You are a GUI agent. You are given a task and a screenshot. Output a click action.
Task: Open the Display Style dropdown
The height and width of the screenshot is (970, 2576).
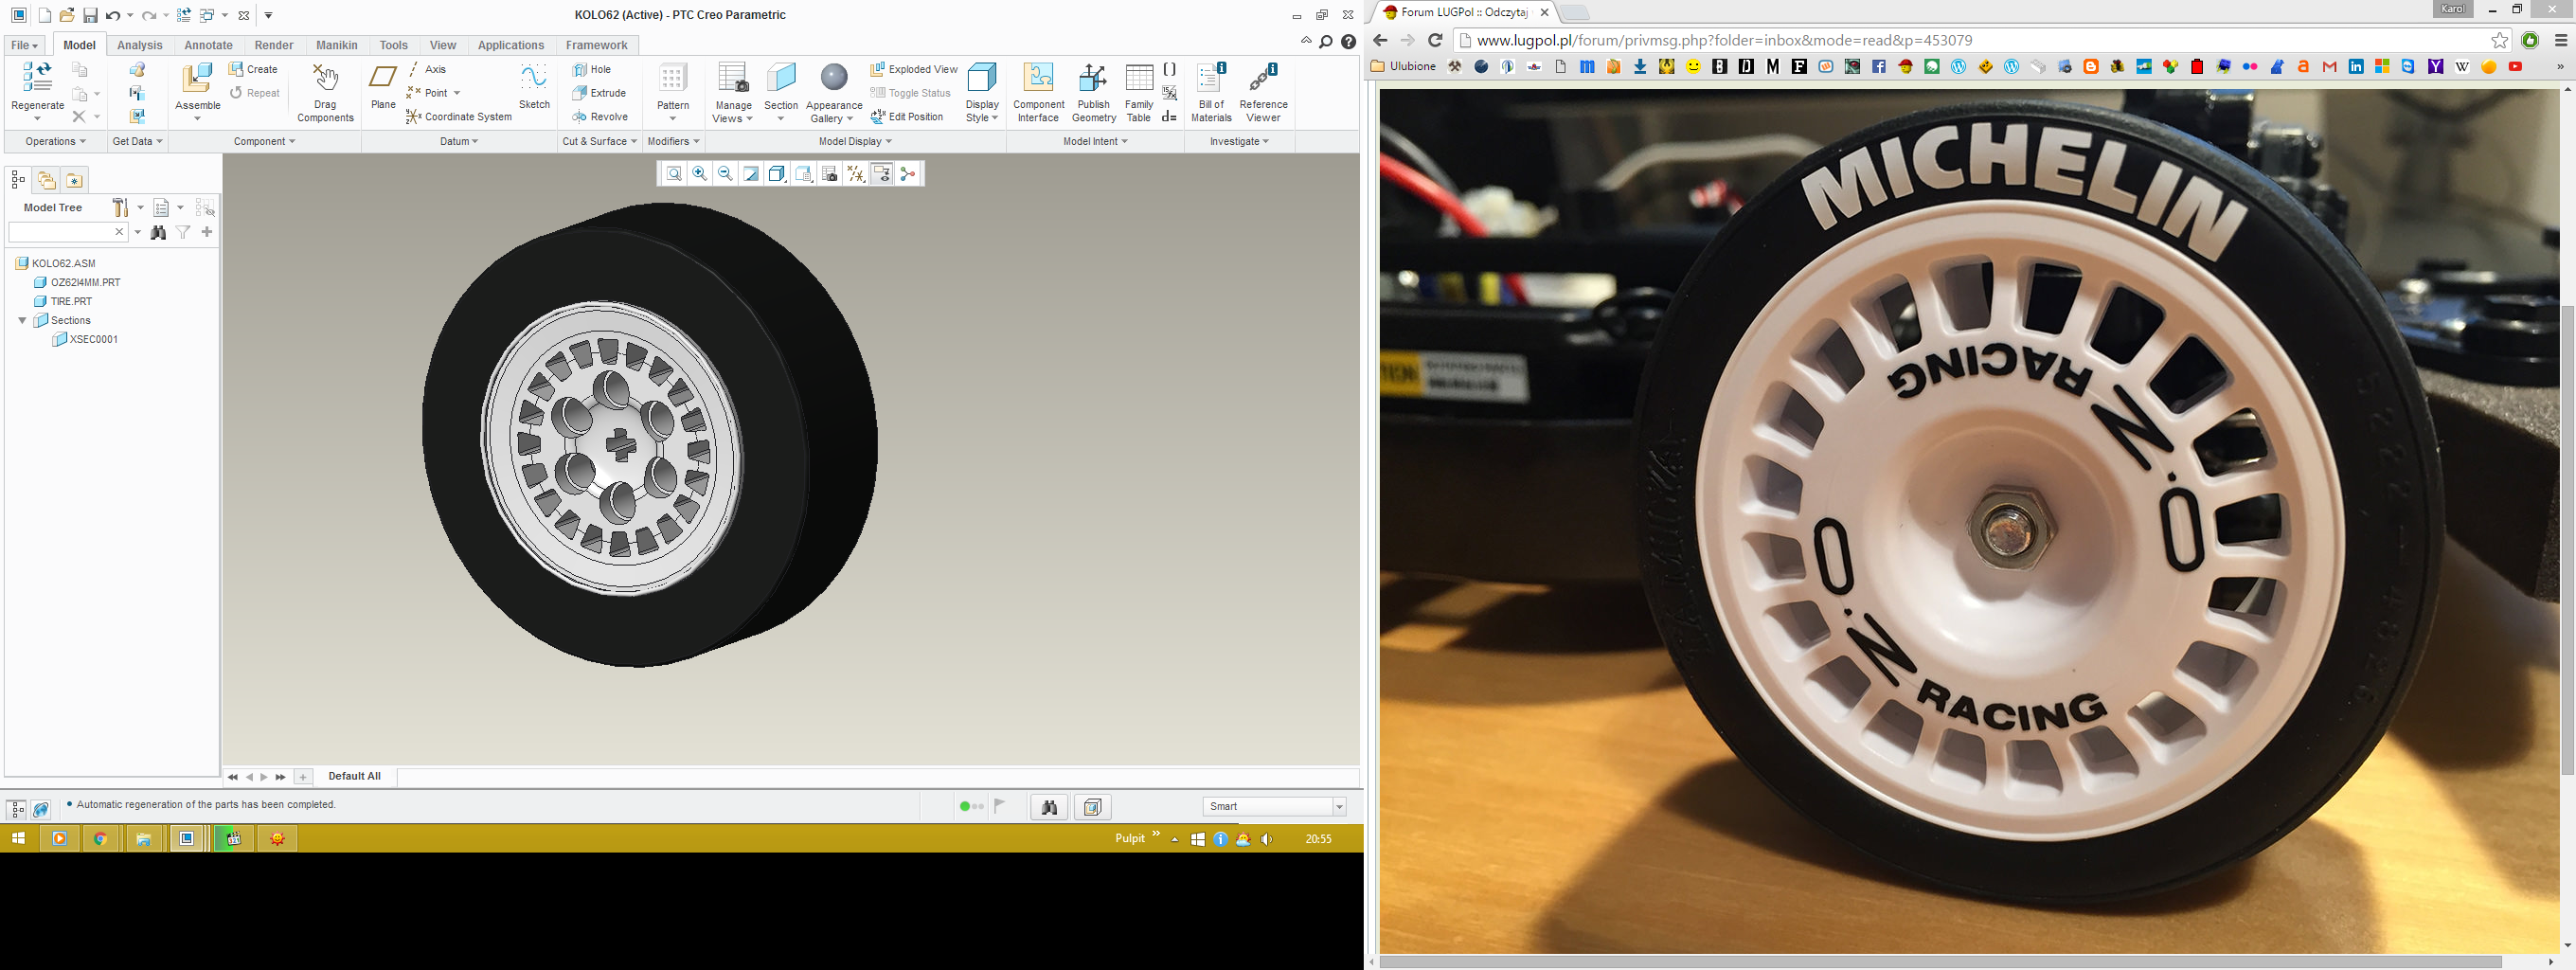pyautogui.click(x=982, y=112)
